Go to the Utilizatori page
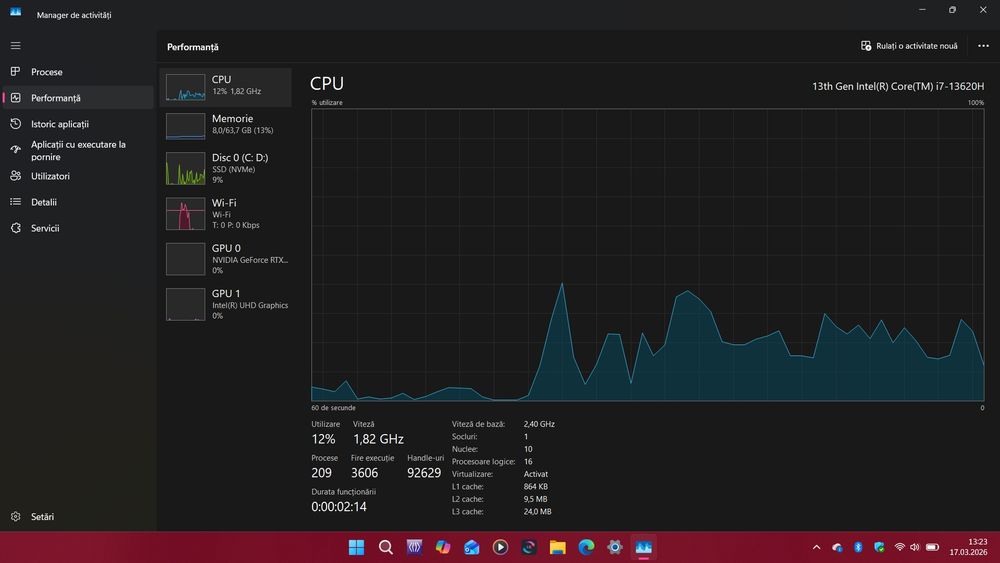This screenshot has width=1000, height=563. click(78, 176)
